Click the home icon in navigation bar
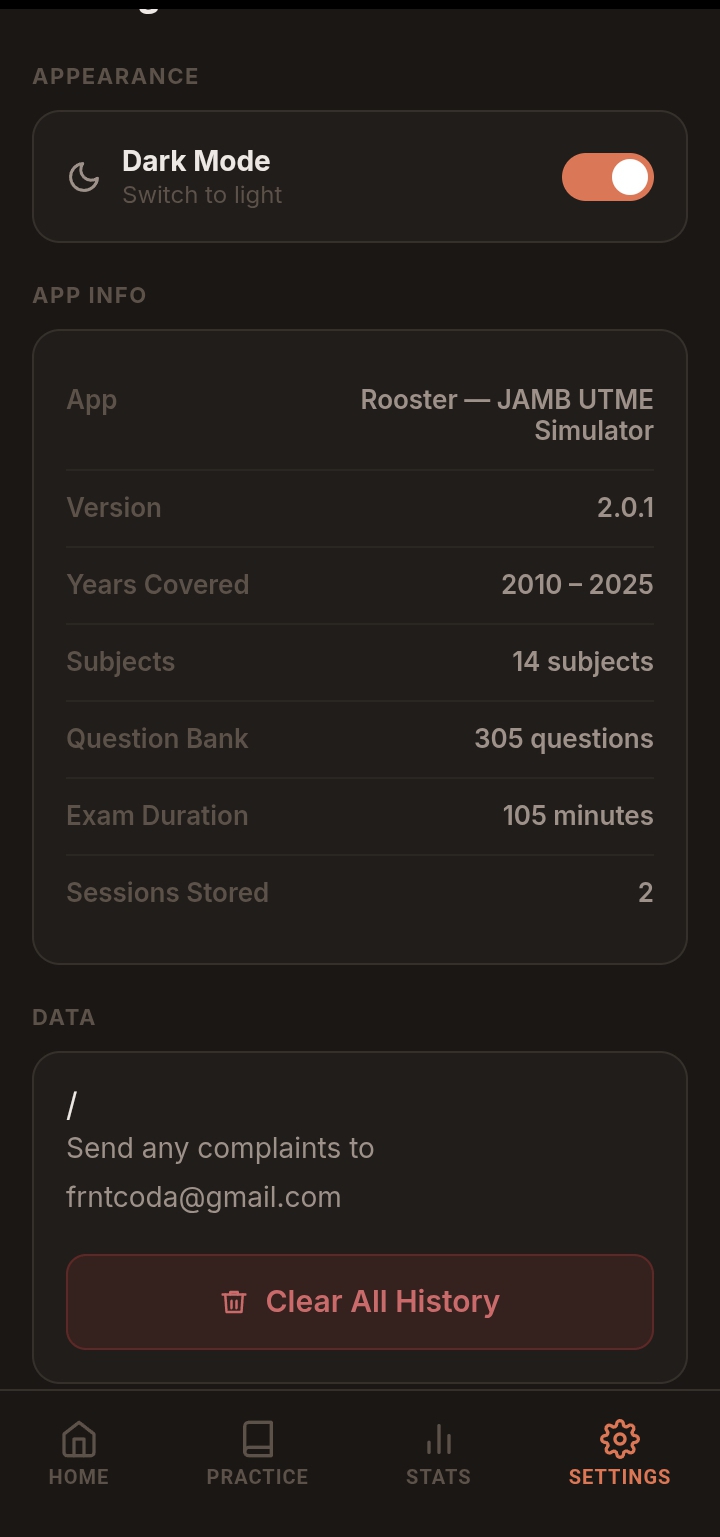The width and height of the screenshot is (720, 1537). click(x=78, y=1440)
